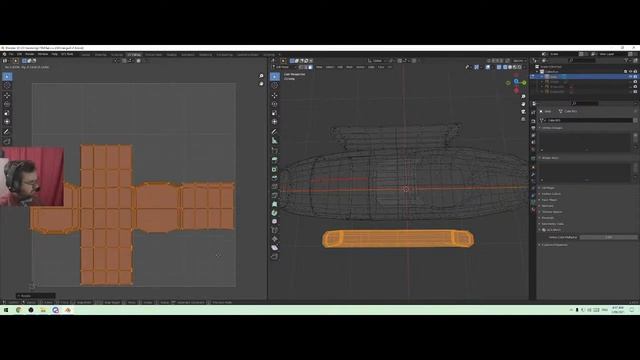Open the Edit Mode dropdown in the 3D viewport
This screenshot has height=360, width=640.
284,67
